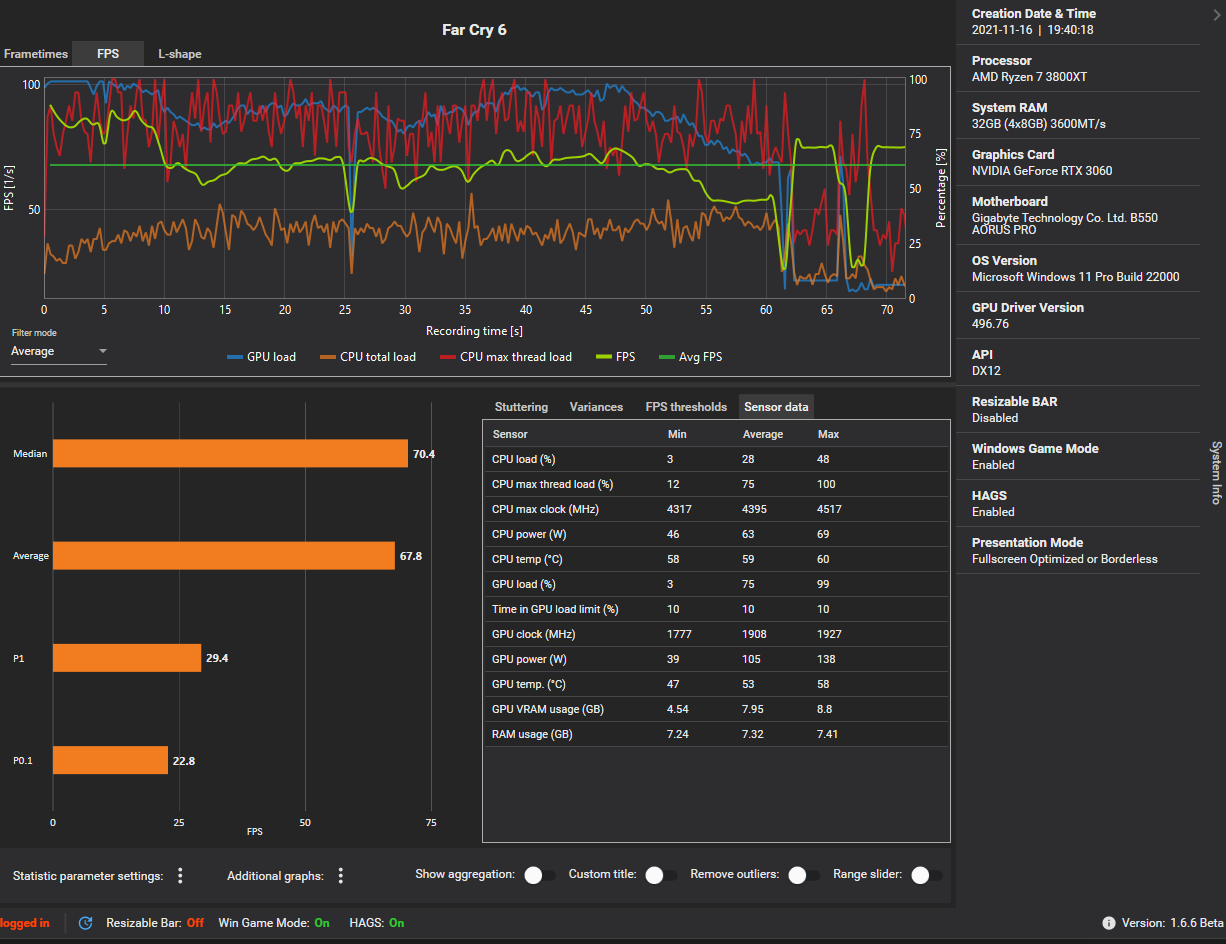Select the GPU temp. (°C) row
1226x944 pixels.
(x=716, y=684)
